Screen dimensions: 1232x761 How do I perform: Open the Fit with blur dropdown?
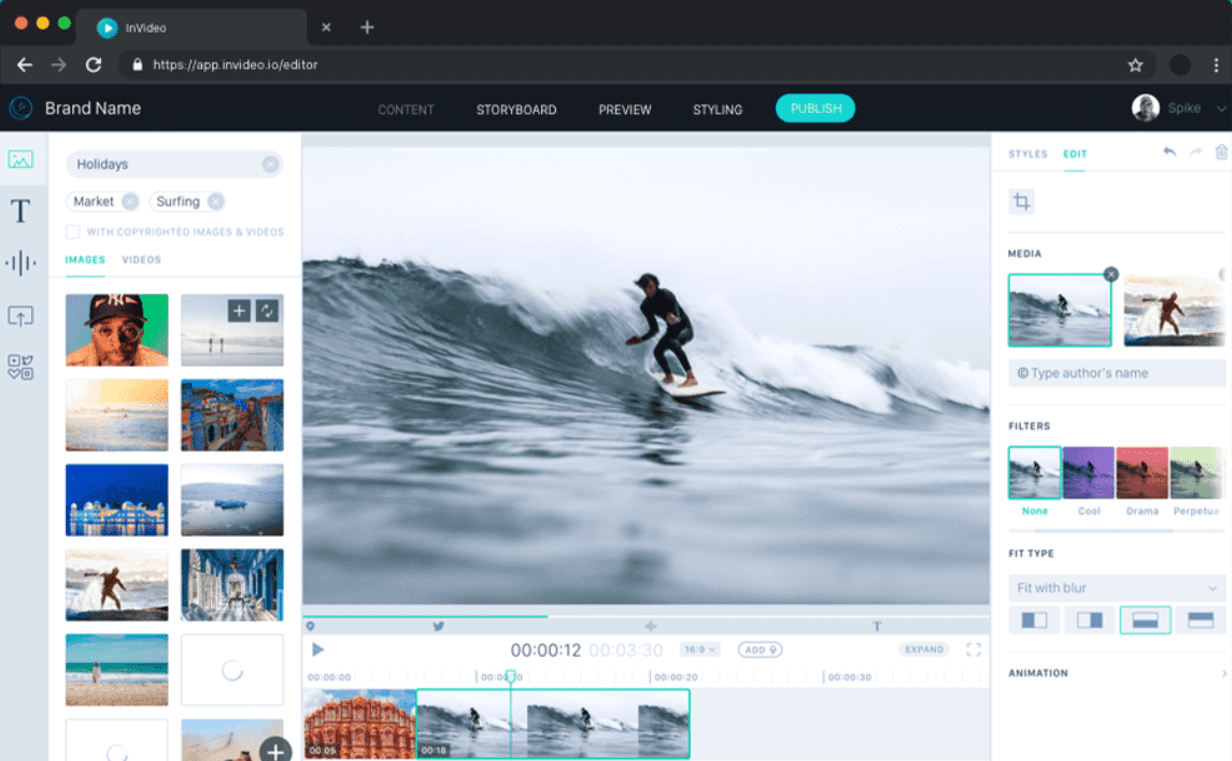(x=1116, y=588)
